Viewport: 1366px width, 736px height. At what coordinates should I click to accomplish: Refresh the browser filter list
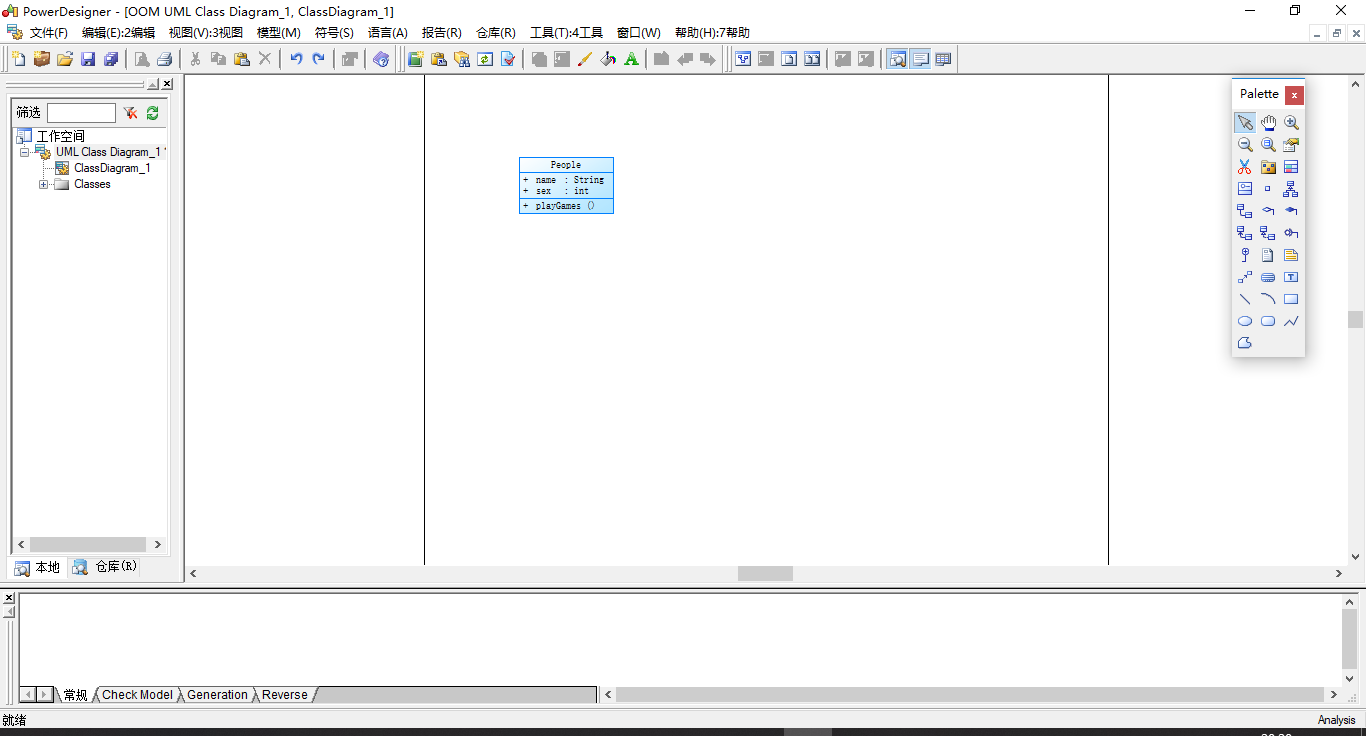click(x=152, y=112)
